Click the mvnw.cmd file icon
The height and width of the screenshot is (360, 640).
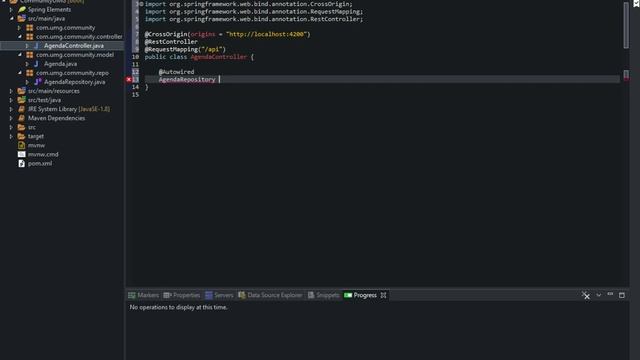22,154
